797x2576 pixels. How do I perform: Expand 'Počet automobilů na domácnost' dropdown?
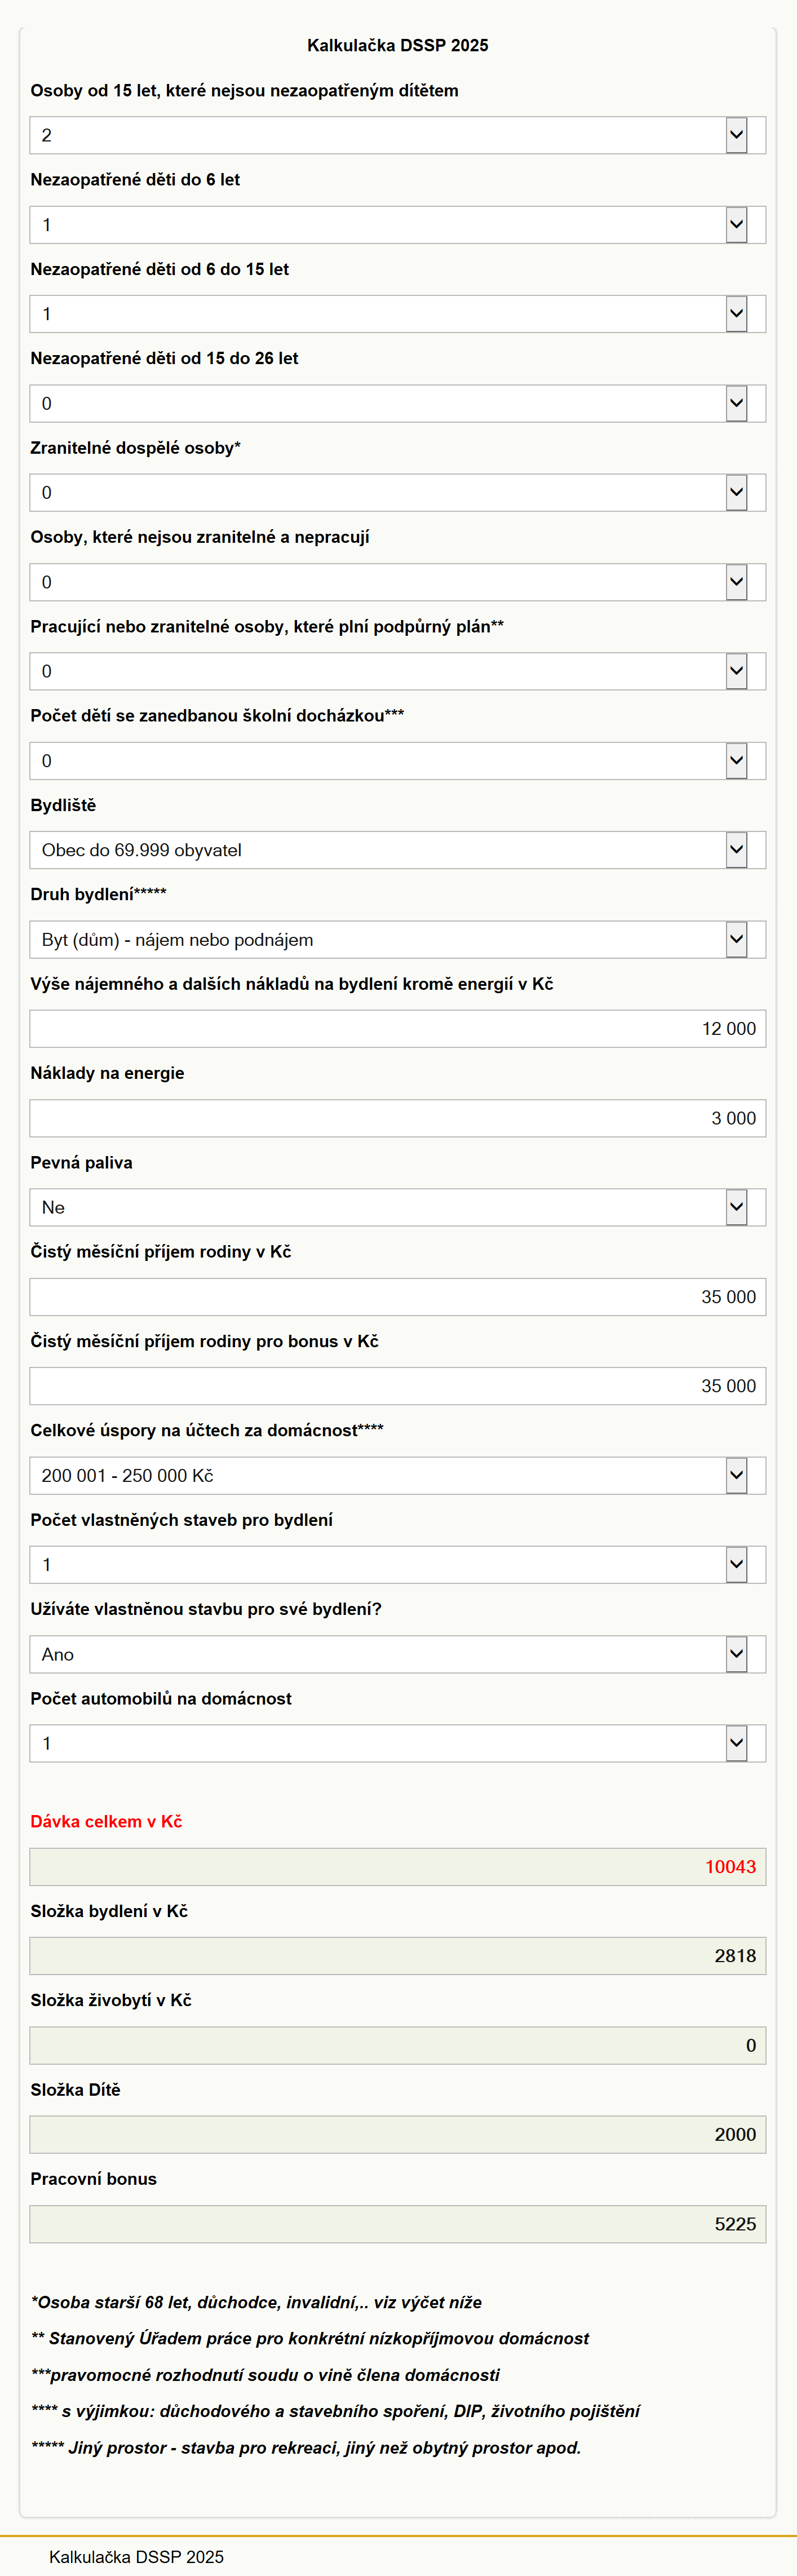click(398, 1743)
